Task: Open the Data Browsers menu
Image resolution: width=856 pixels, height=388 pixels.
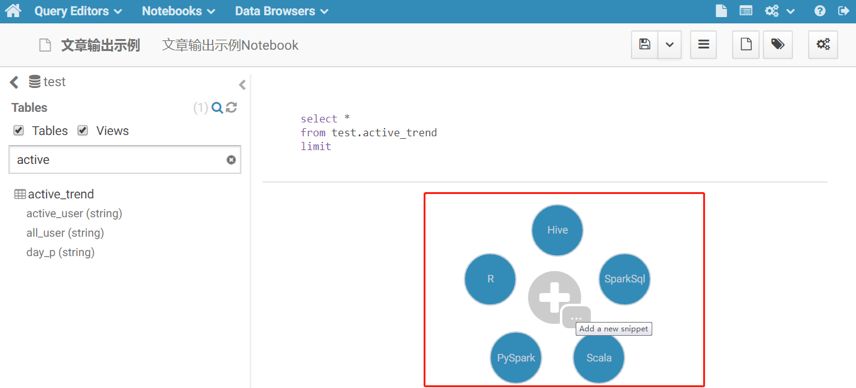Action: point(282,11)
